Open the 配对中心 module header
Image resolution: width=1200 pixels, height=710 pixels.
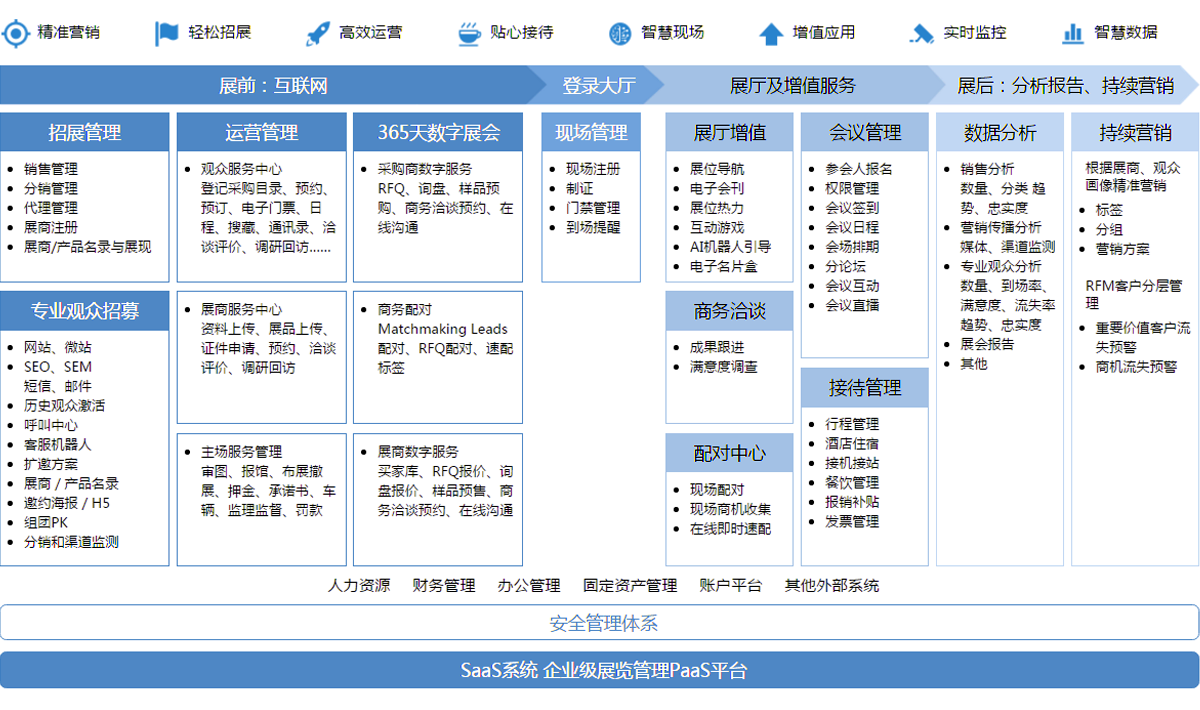tap(729, 452)
